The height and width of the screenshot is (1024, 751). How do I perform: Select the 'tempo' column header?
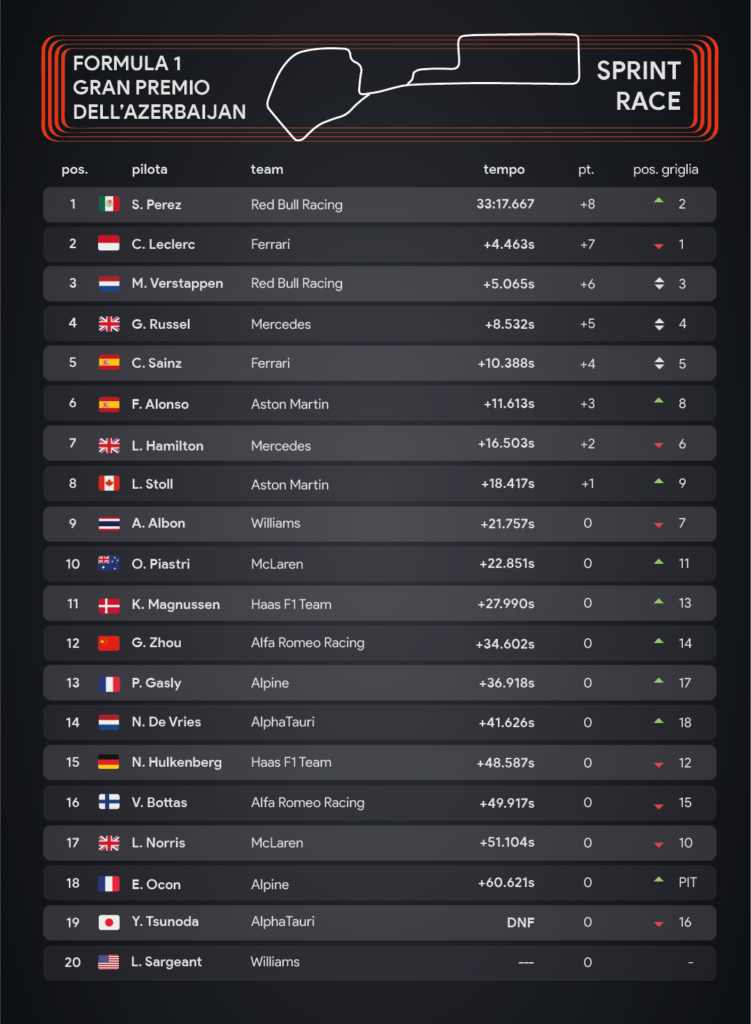(x=504, y=170)
